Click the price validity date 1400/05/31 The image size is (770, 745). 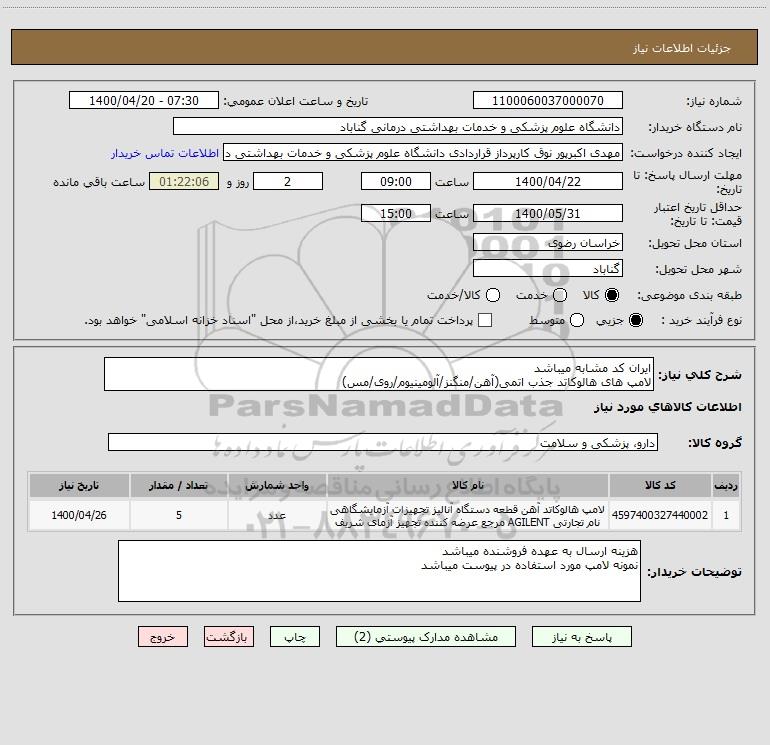(x=548, y=213)
